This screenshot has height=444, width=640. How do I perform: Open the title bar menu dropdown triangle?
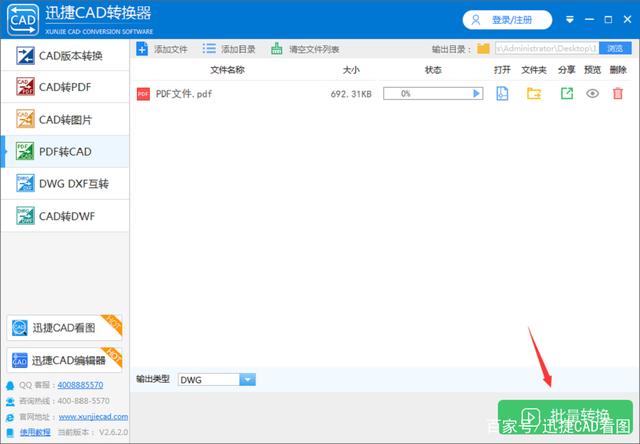[x=570, y=20]
